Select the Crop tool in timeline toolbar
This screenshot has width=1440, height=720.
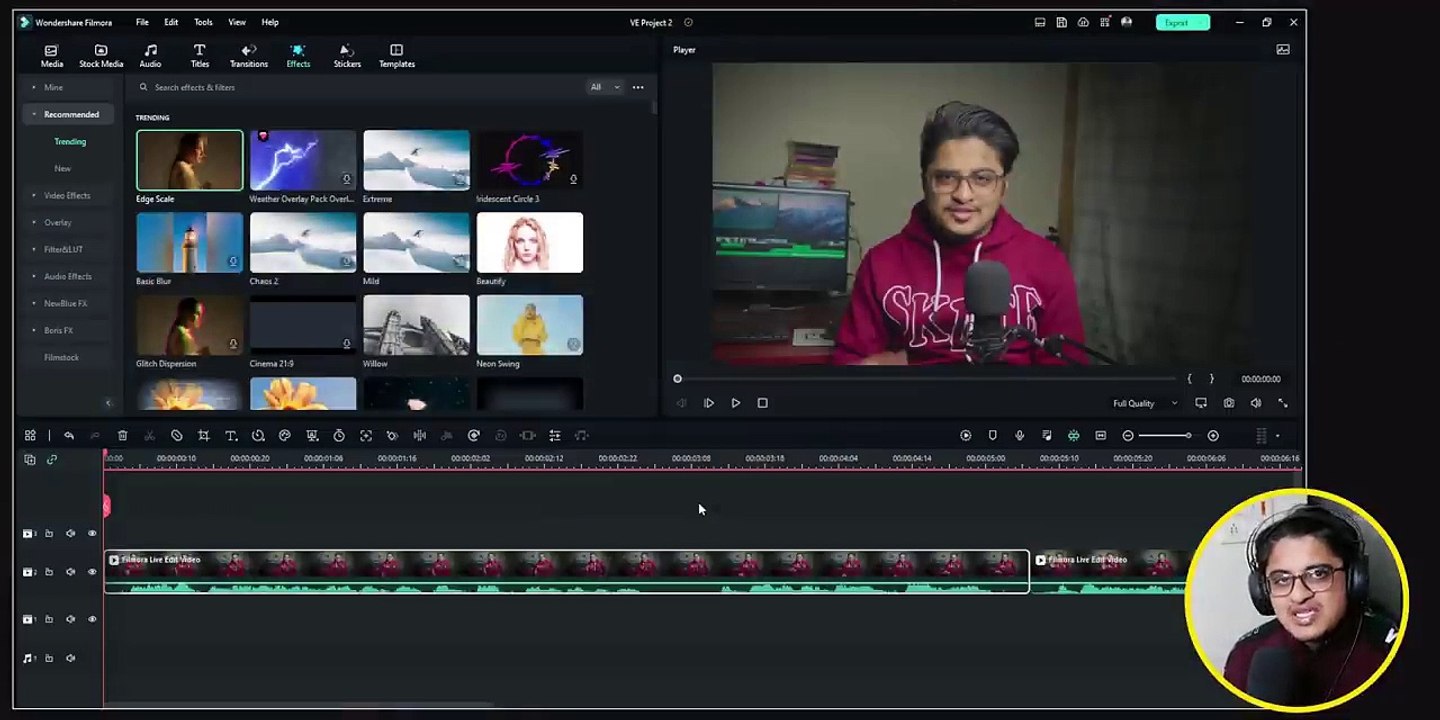pos(203,436)
